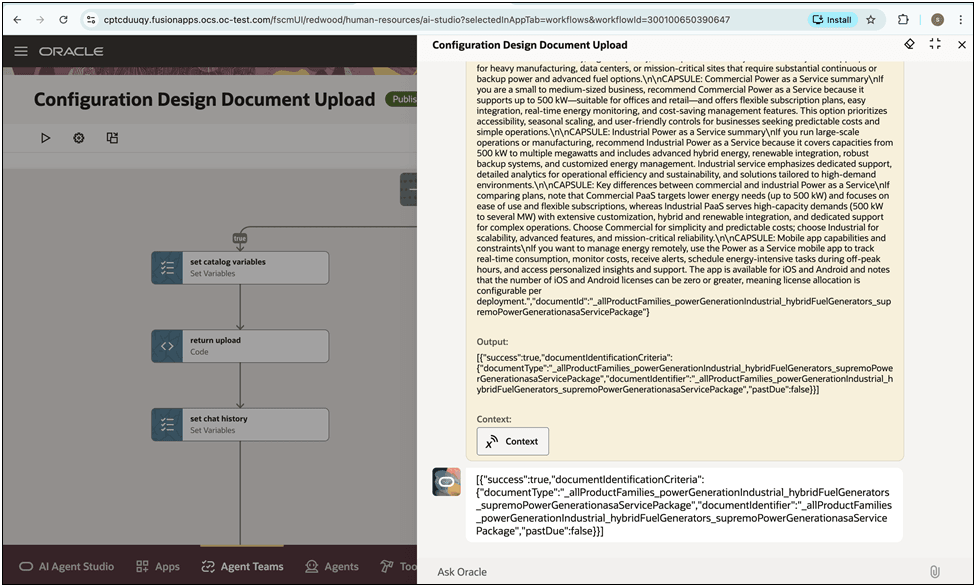Select the 'set chat history' node
Screen dimensions: 976x587
point(240,425)
